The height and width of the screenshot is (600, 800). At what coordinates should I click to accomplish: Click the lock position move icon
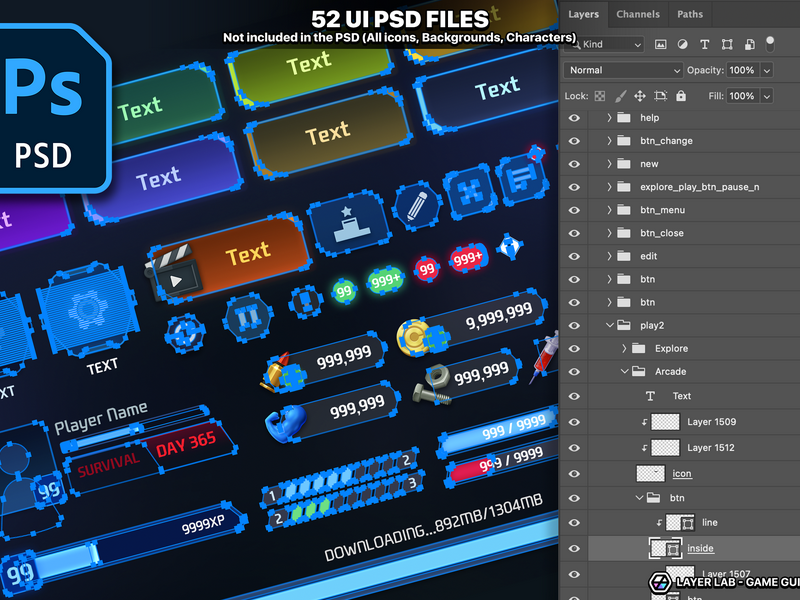click(x=640, y=96)
